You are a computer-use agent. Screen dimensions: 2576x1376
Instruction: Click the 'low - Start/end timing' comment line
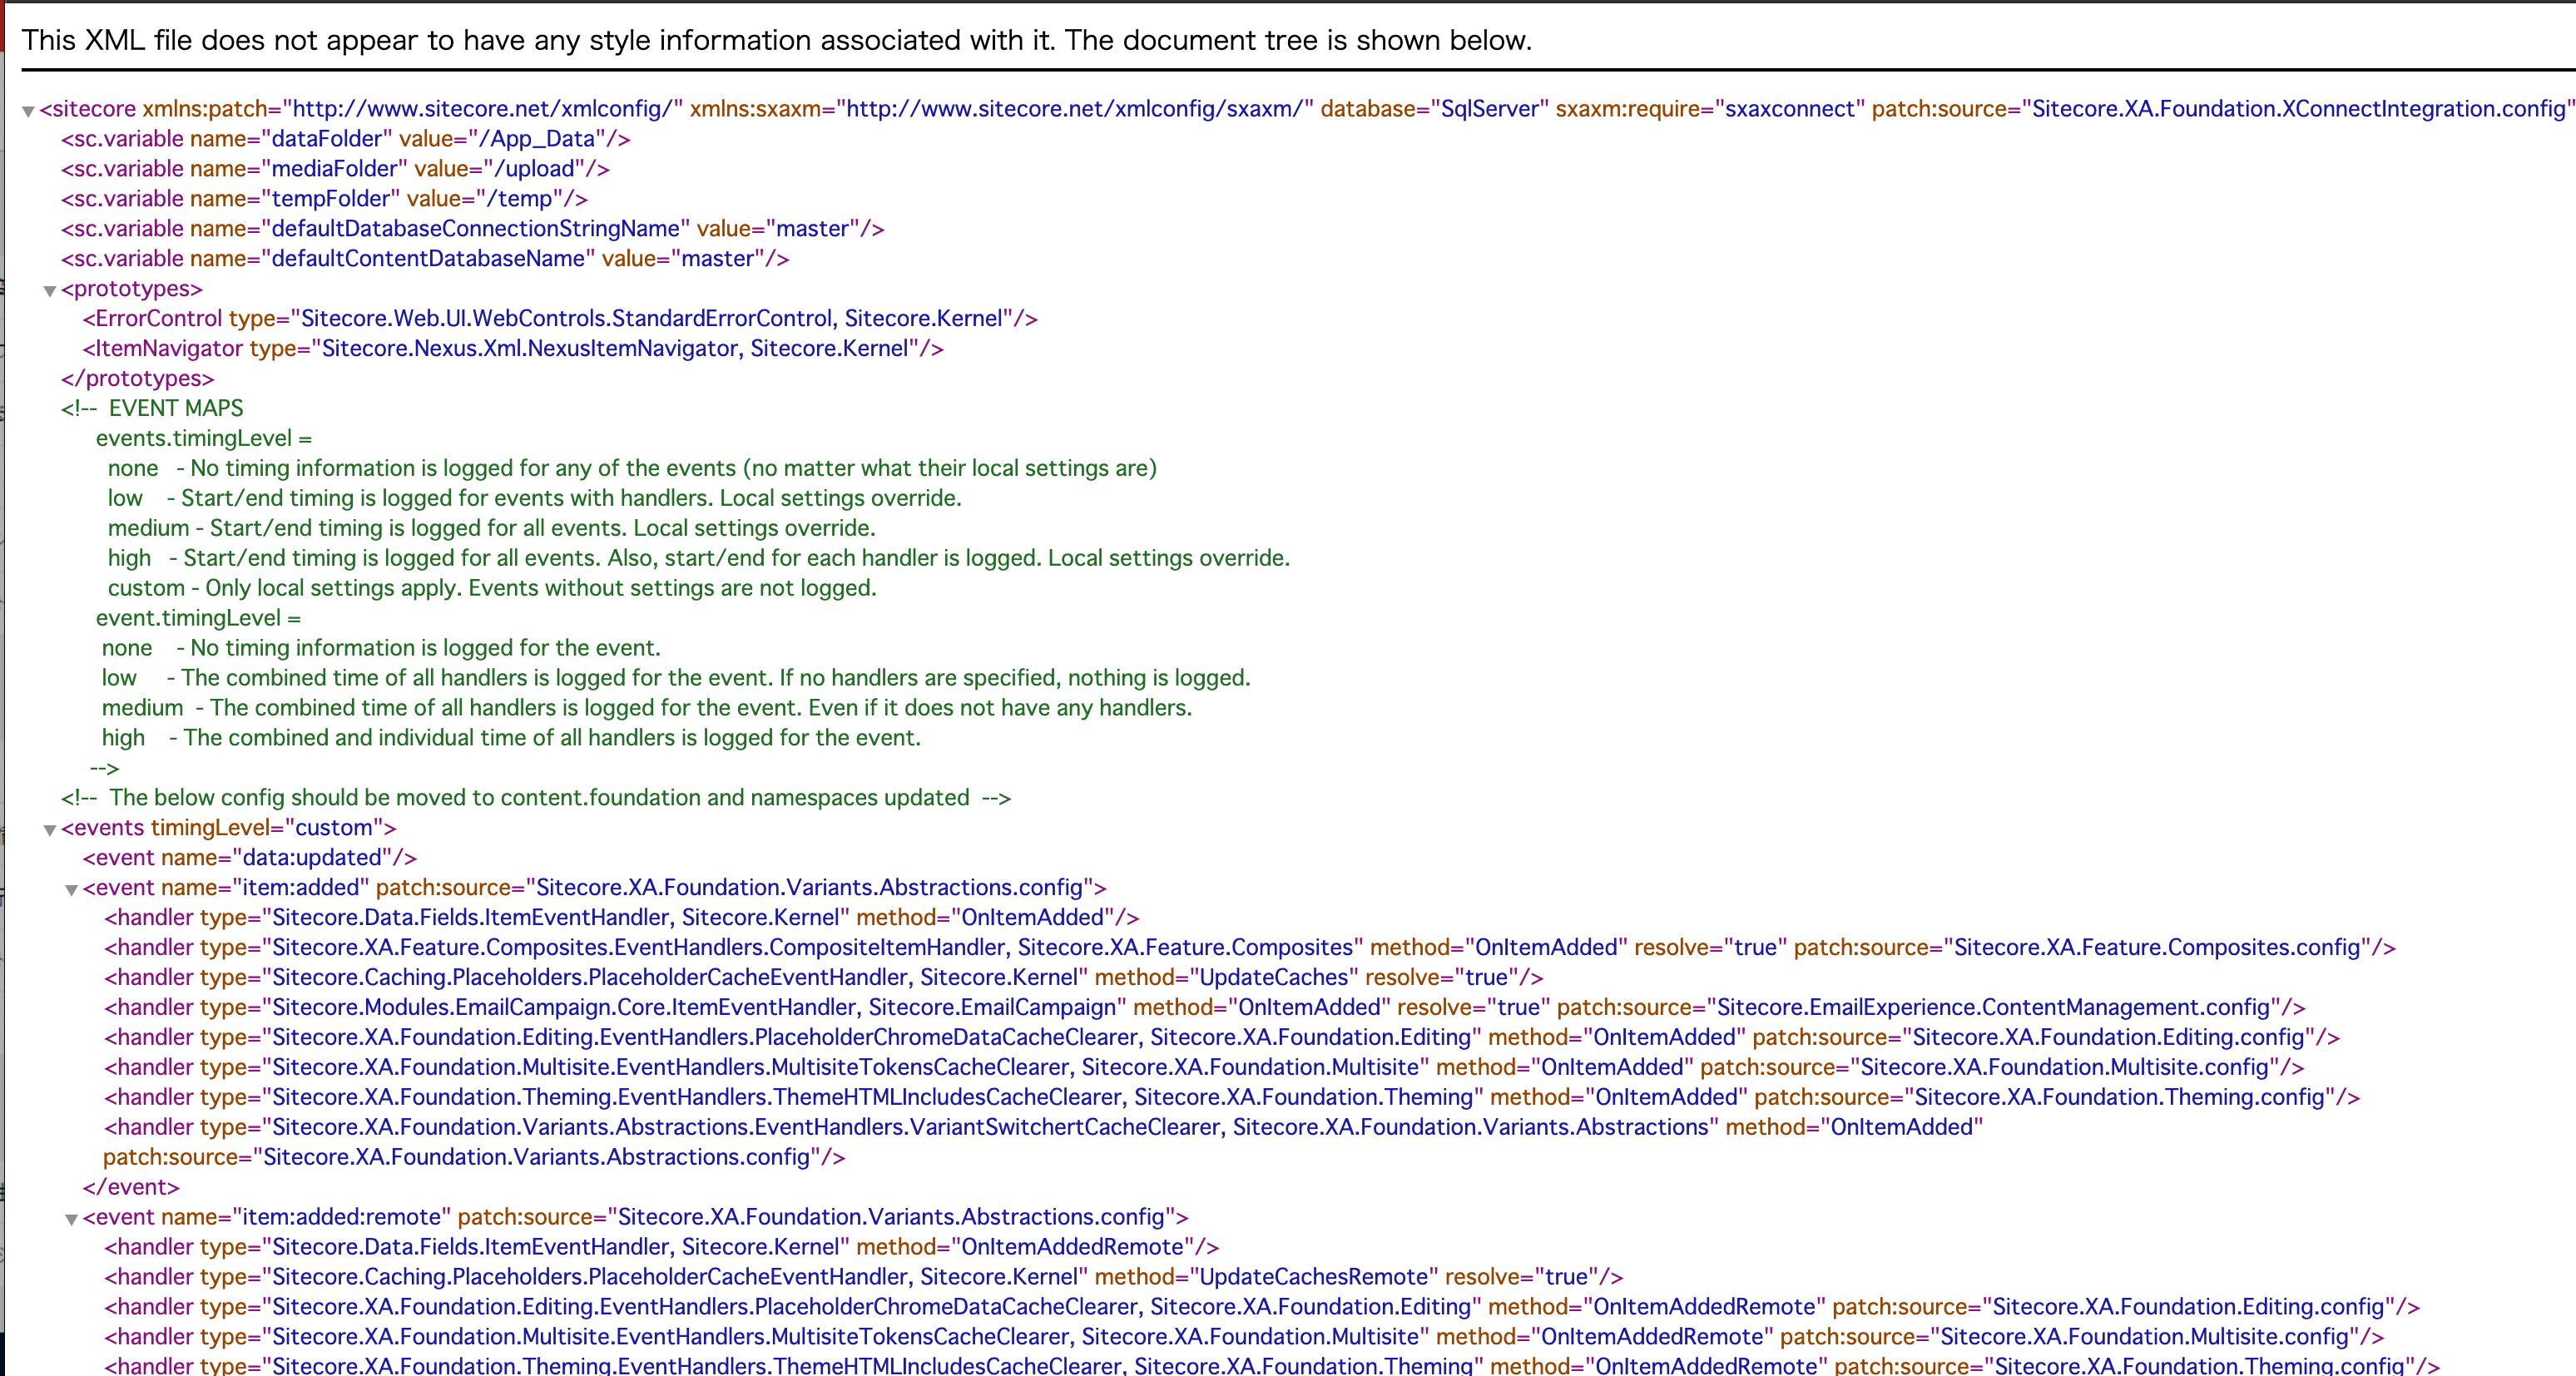point(534,498)
